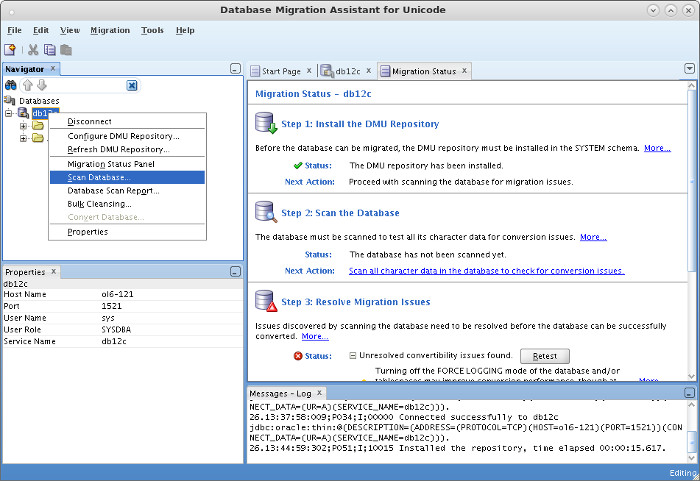Click the db12c database connection icon
This screenshot has height=481, width=700.
point(23,113)
